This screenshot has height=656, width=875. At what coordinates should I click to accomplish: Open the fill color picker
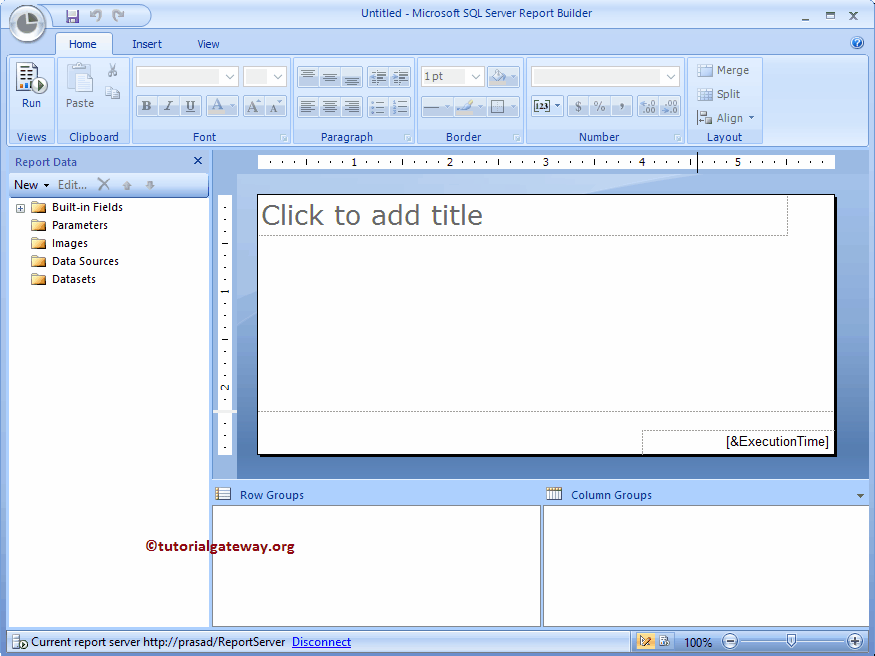[x=503, y=76]
